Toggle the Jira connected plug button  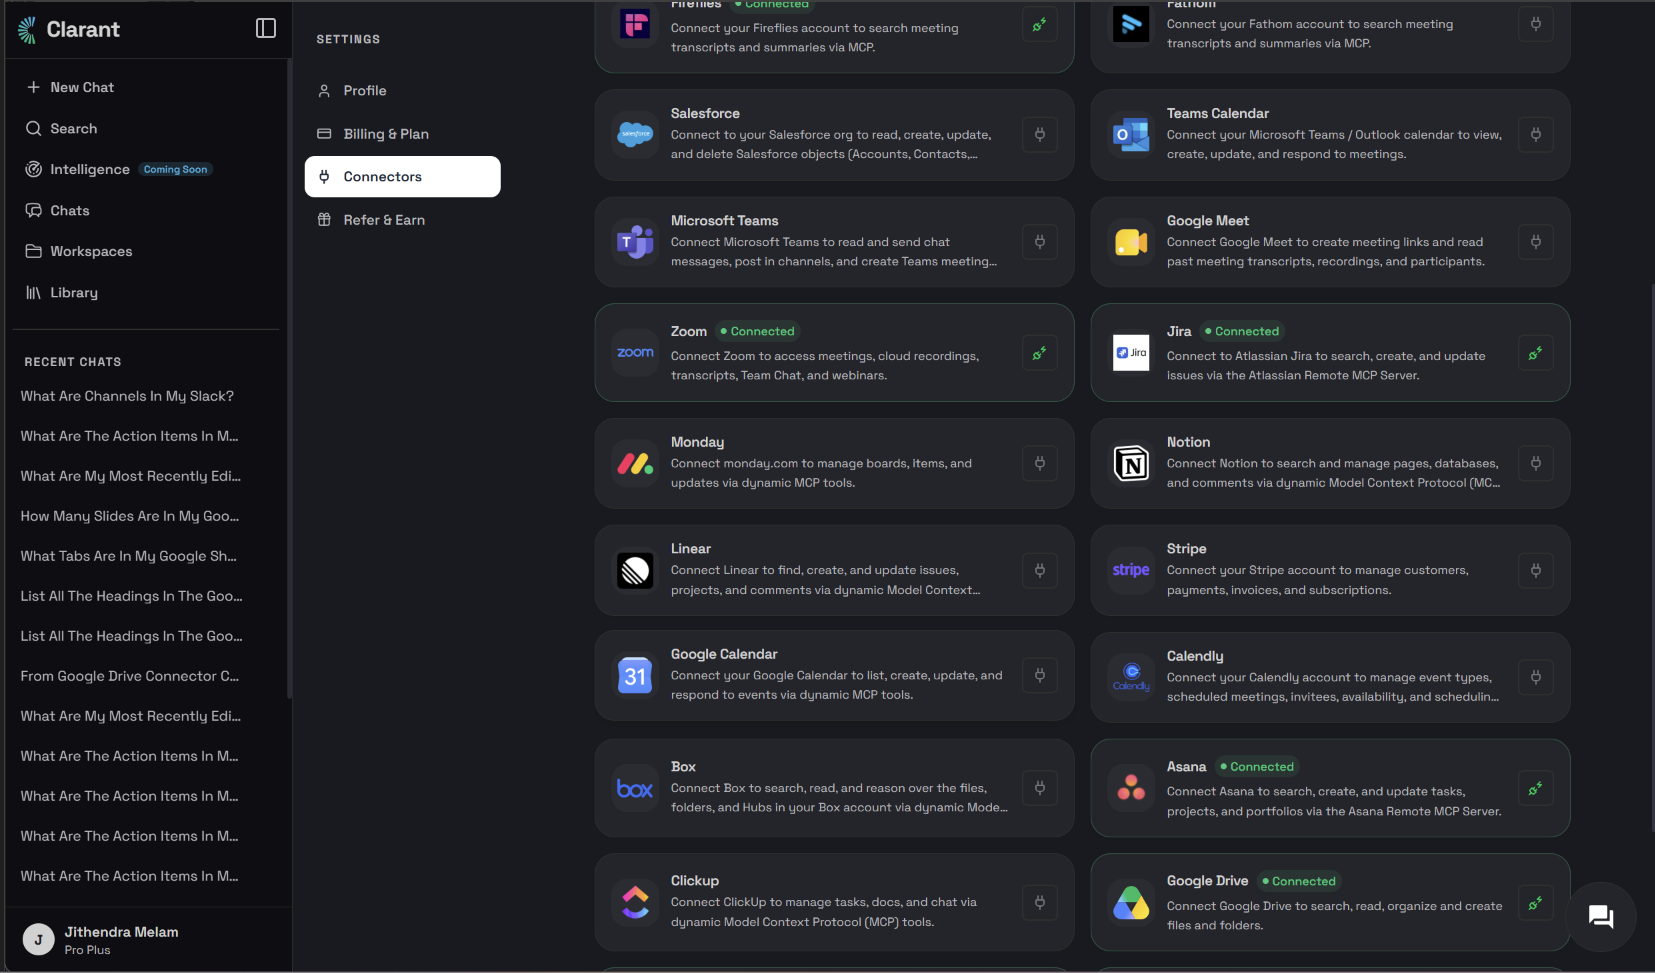click(x=1536, y=353)
